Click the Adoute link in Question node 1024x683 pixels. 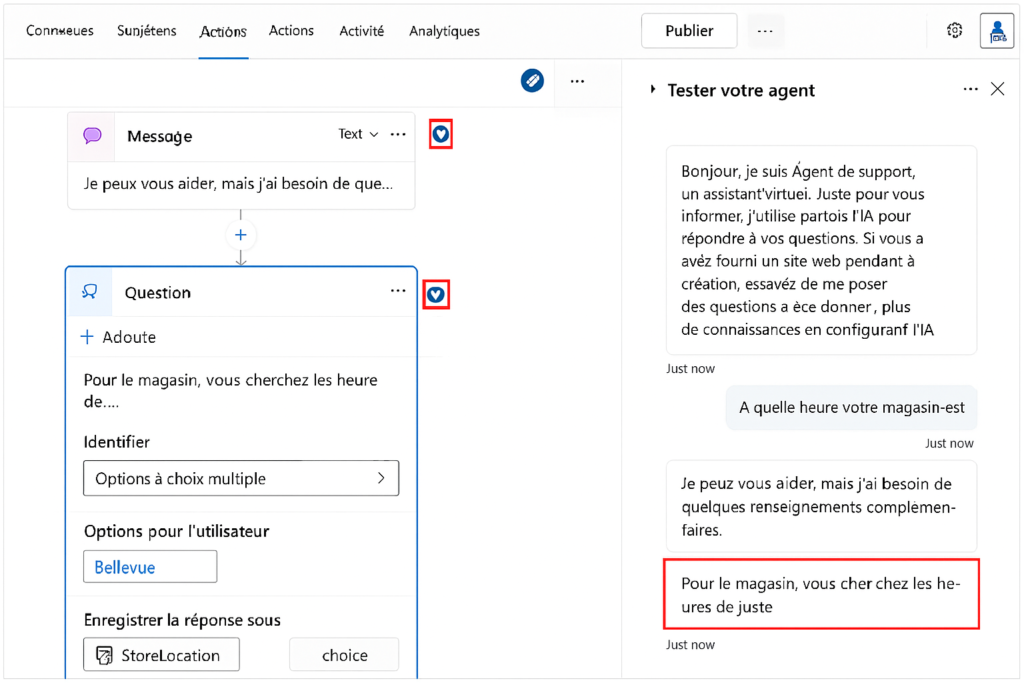[118, 337]
